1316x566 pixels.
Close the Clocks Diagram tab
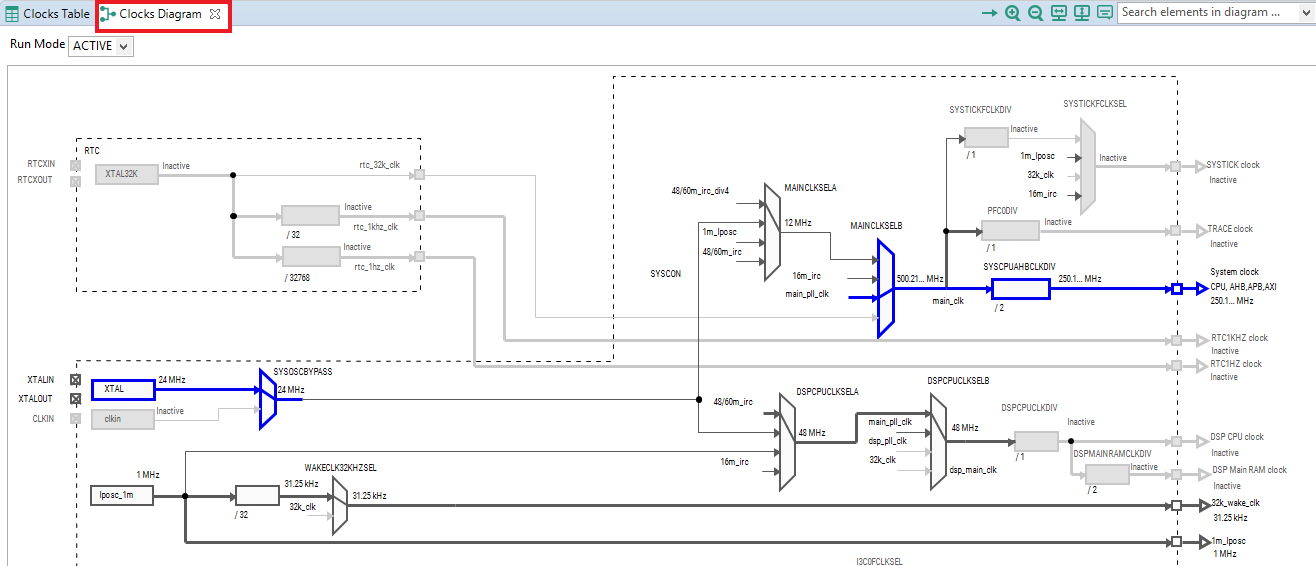click(x=215, y=14)
